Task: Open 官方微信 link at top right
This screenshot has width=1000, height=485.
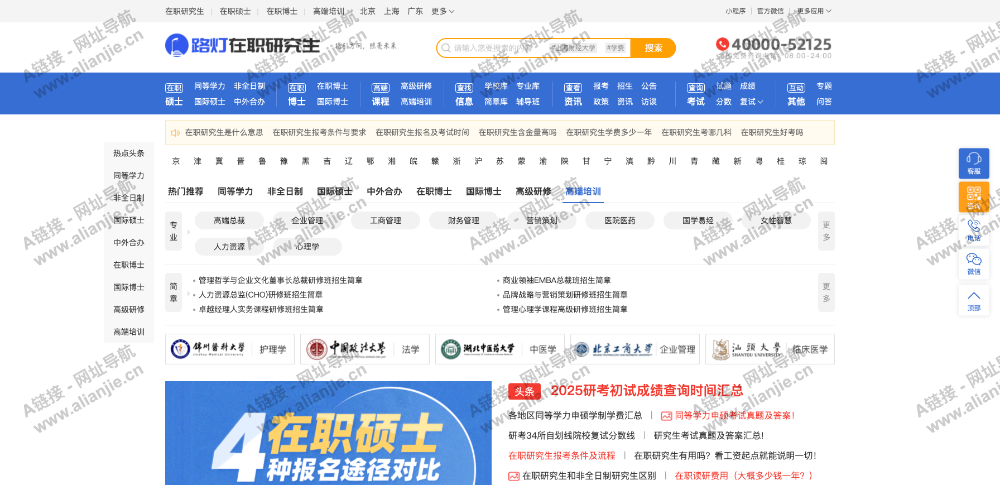Action: tap(770, 11)
